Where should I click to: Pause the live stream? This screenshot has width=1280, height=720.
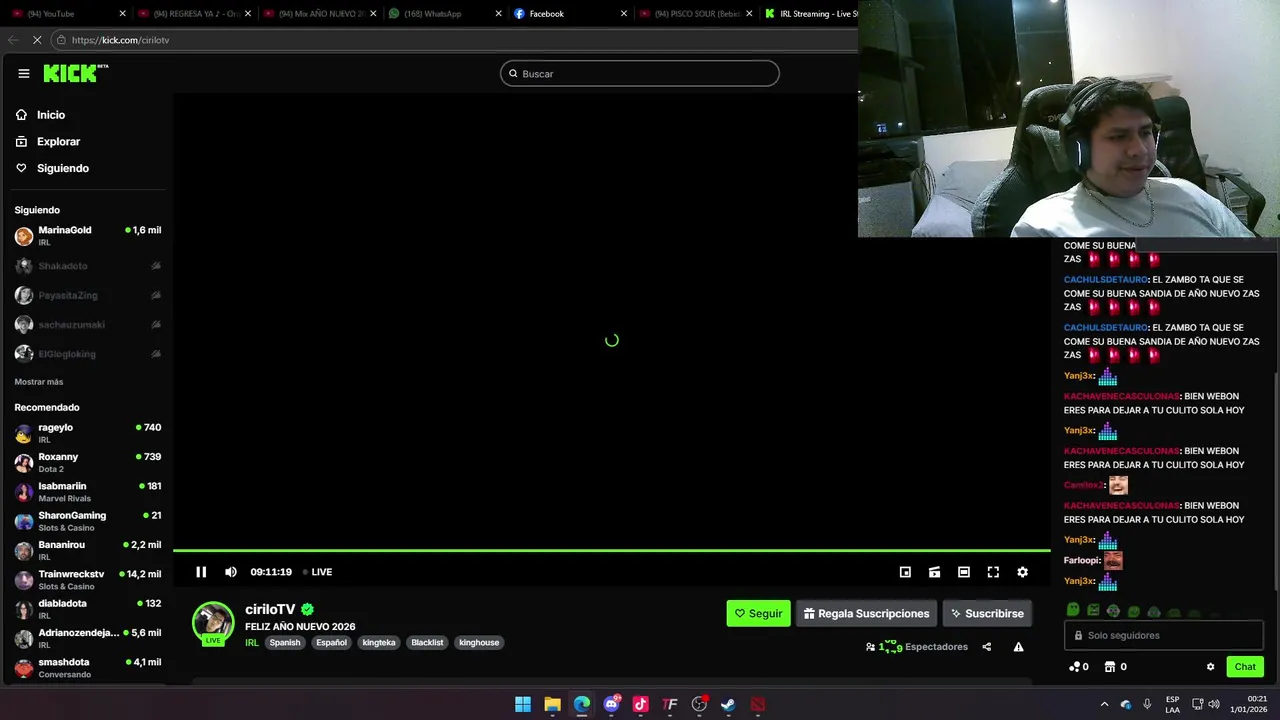pyautogui.click(x=201, y=572)
